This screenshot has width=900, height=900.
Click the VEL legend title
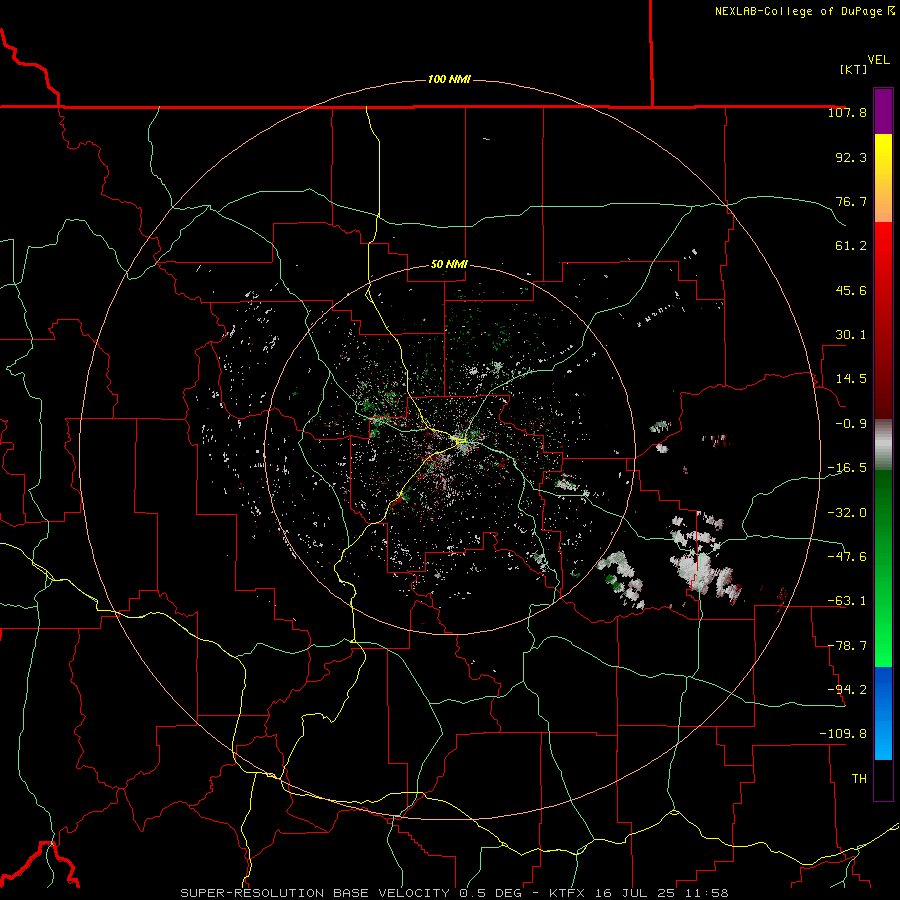878,60
